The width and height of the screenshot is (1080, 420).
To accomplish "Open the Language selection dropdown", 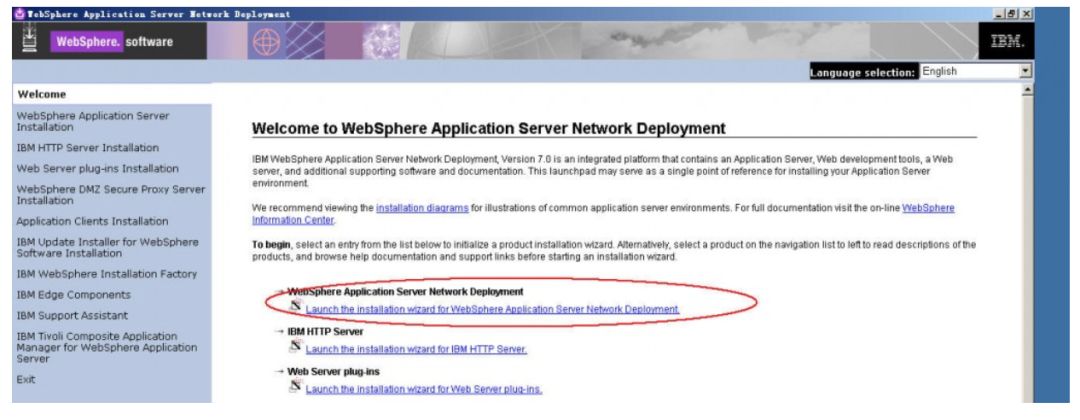I will [976, 72].
